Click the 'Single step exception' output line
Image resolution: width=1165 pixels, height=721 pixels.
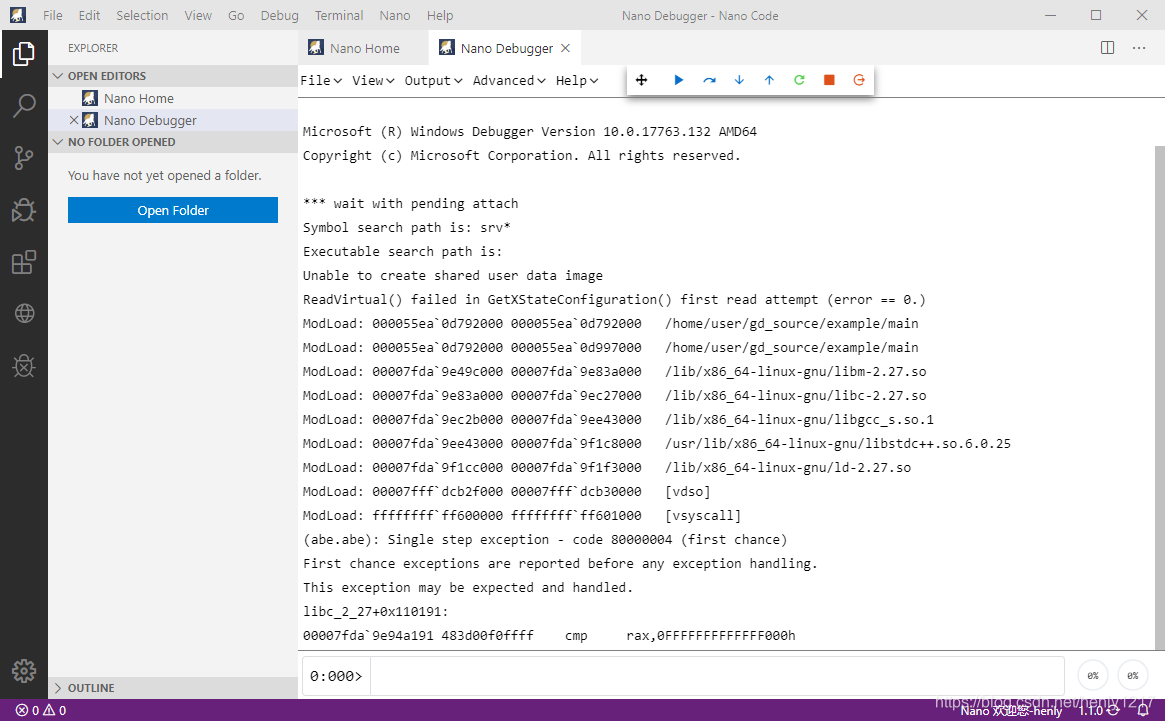(x=545, y=540)
